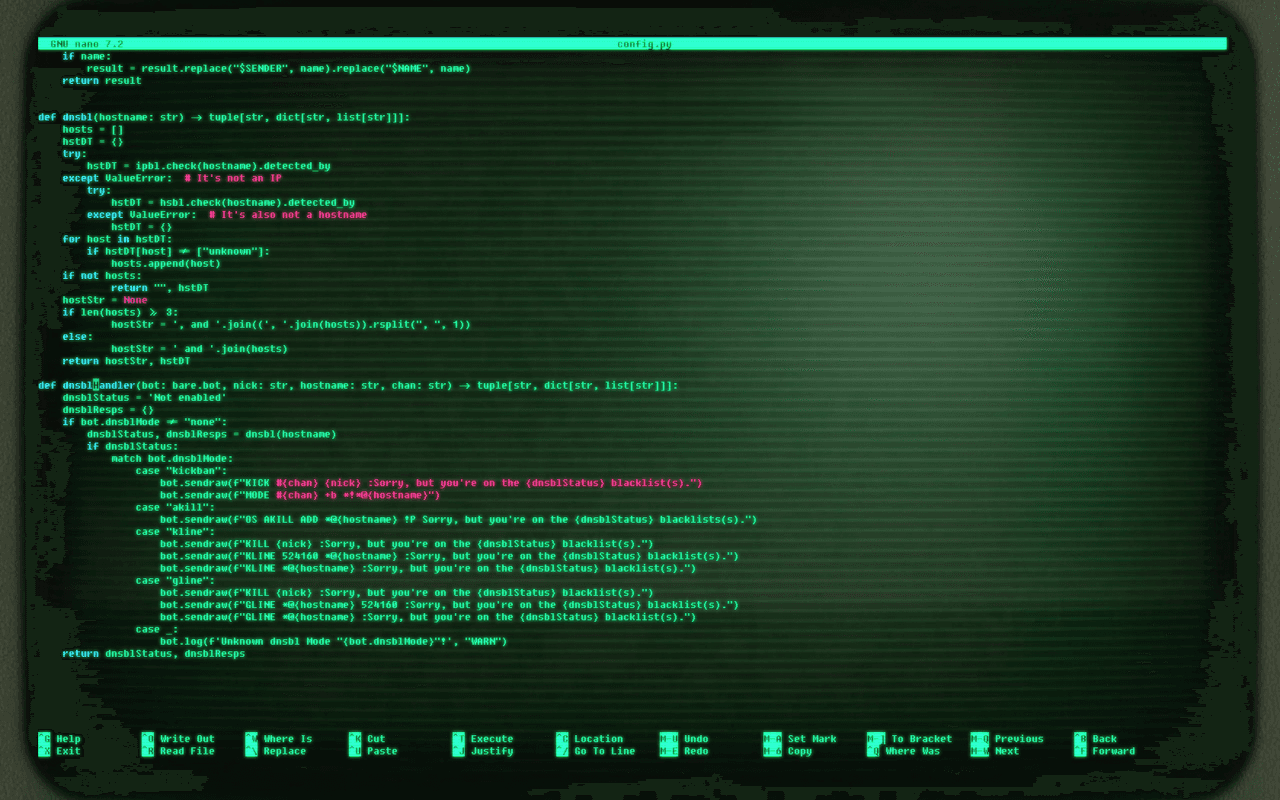Select the Write Out shortcut
The width and height of the screenshot is (1280, 800).
point(186,739)
